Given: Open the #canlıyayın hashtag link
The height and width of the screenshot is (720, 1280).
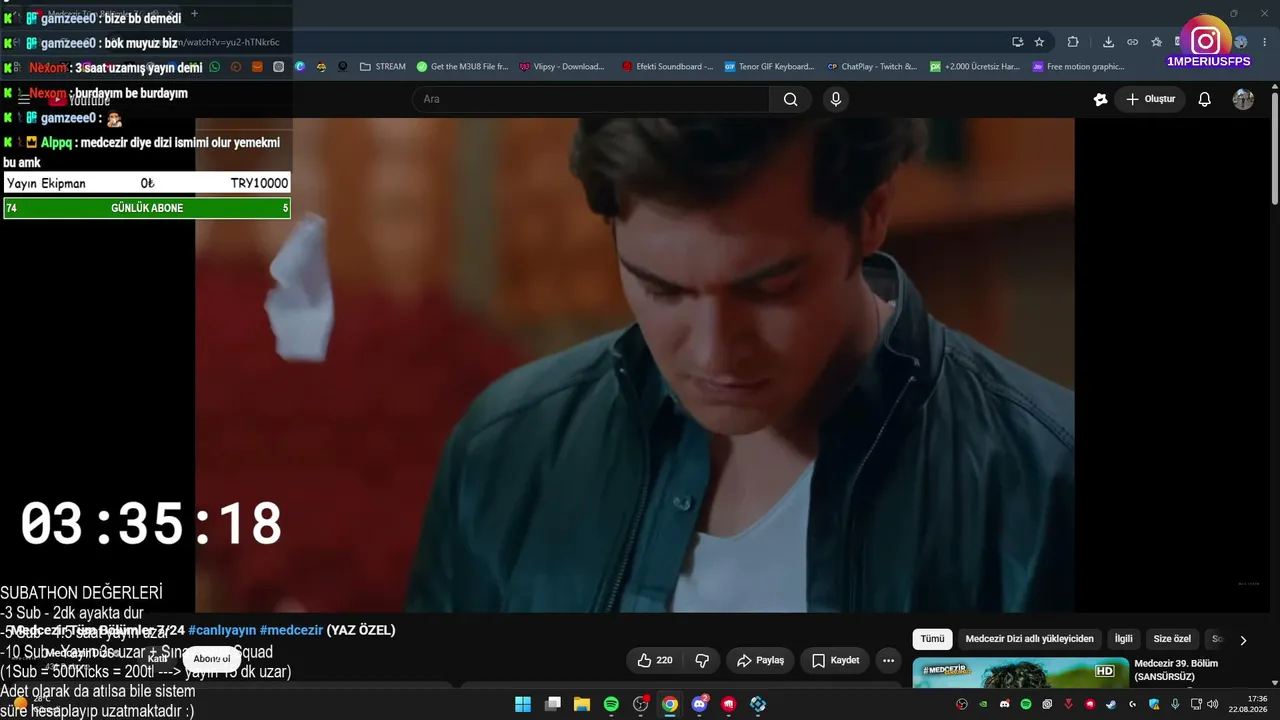Looking at the screenshot, I should click(222, 630).
